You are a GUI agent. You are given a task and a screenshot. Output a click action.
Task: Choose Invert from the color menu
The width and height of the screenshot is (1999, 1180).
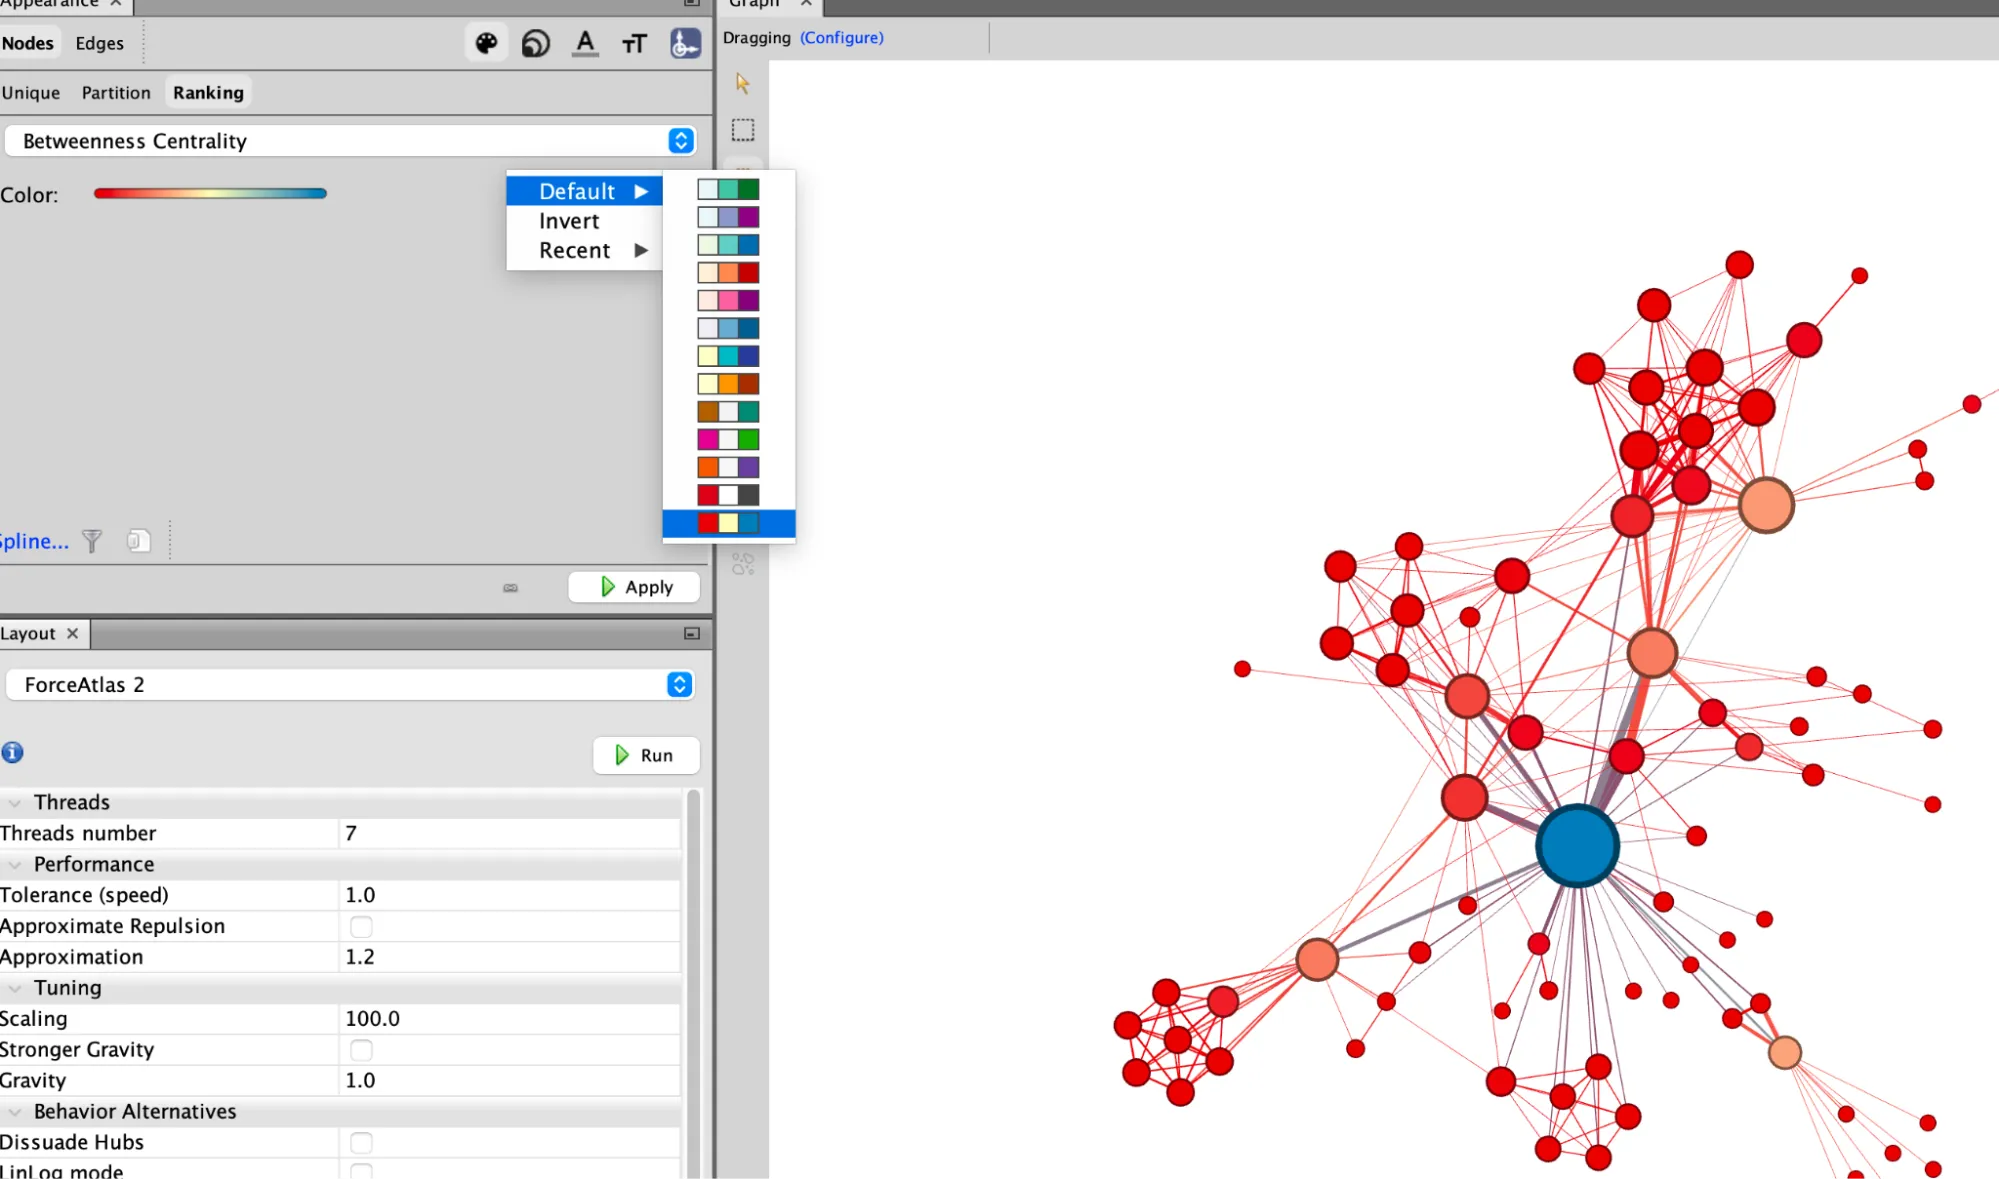[x=569, y=221]
